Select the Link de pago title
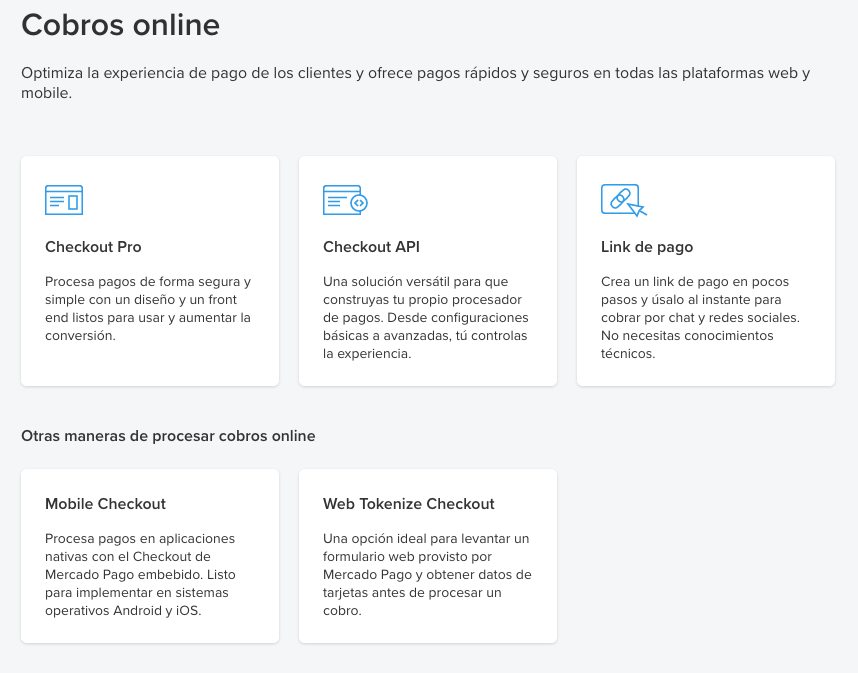Viewport: 858px width, 673px height. click(x=646, y=247)
